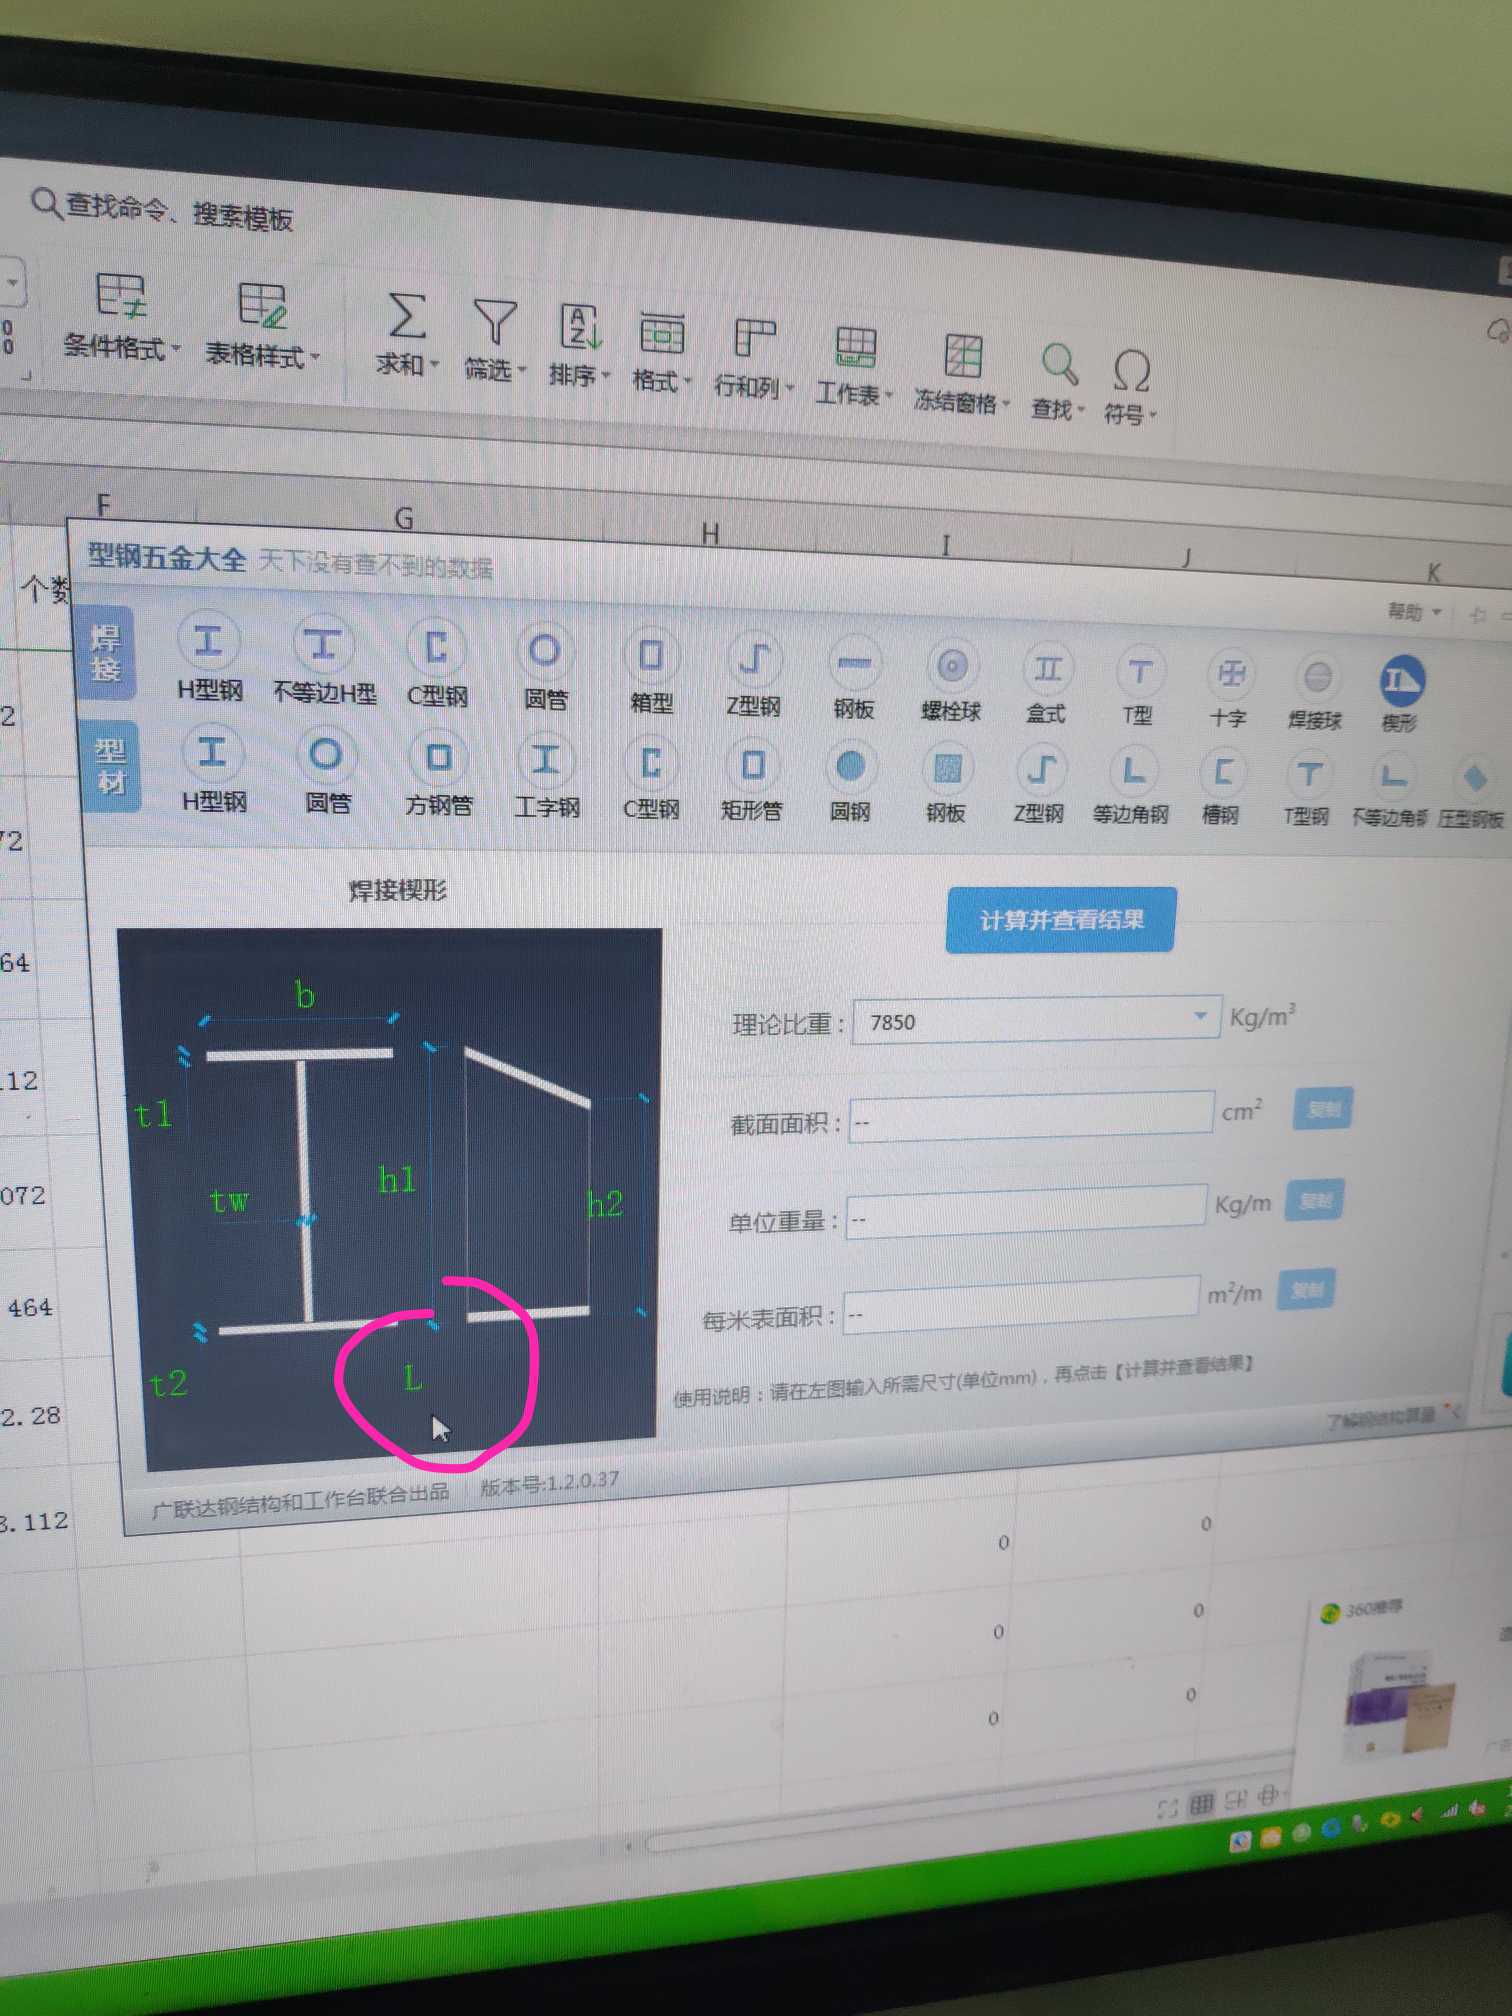The image size is (1512, 2016).
Task: Click 了解钢结构算量 link
Action: click(x=1380, y=1416)
